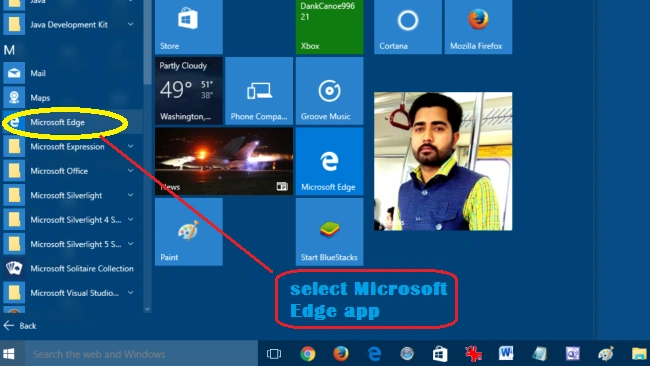Open Task View on the taskbar
This screenshot has height=366, width=650.
click(x=274, y=354)
